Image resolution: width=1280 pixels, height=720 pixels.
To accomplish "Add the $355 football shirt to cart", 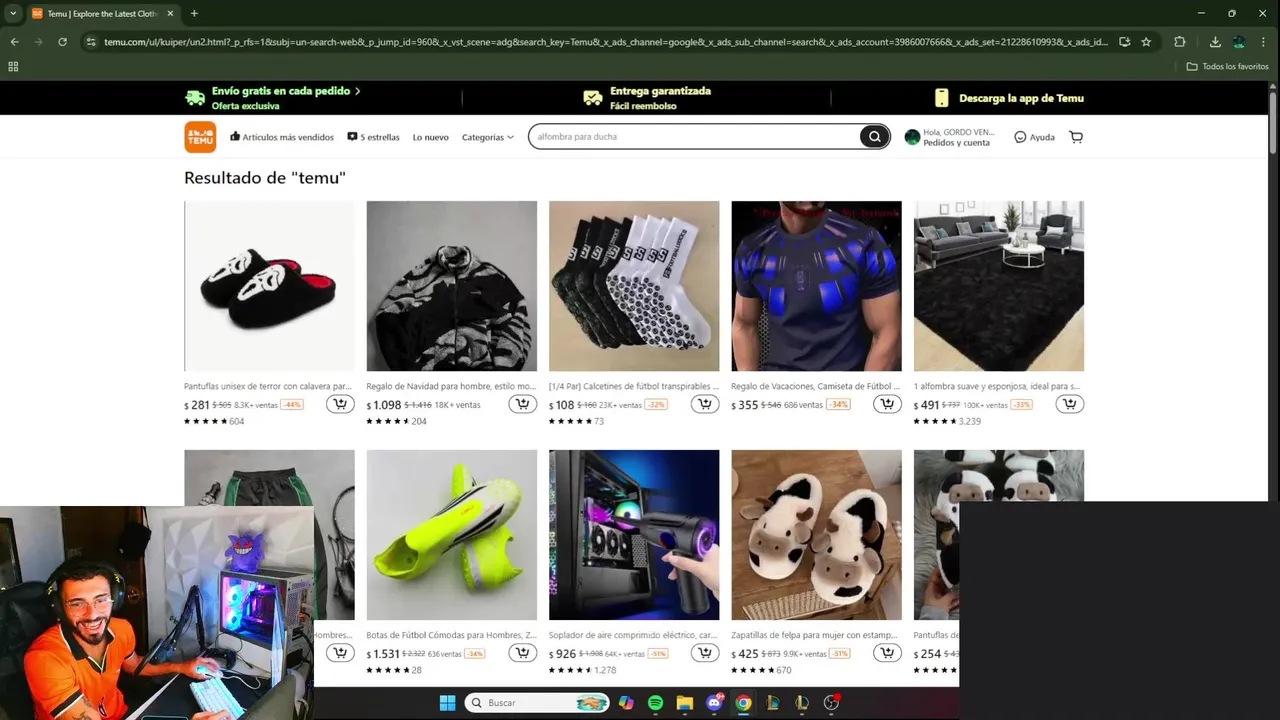I will [x=887, y=404].
